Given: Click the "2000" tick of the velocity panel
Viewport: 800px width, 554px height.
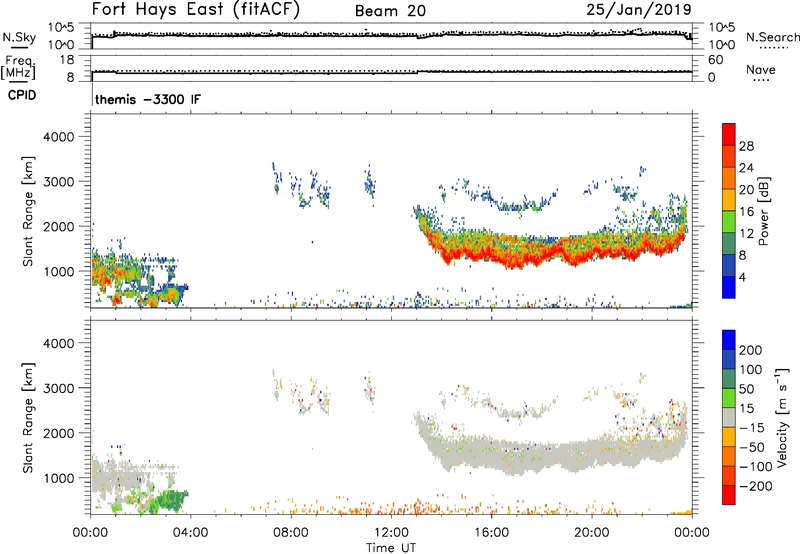Looking at the screenshot, I should 58,433.
